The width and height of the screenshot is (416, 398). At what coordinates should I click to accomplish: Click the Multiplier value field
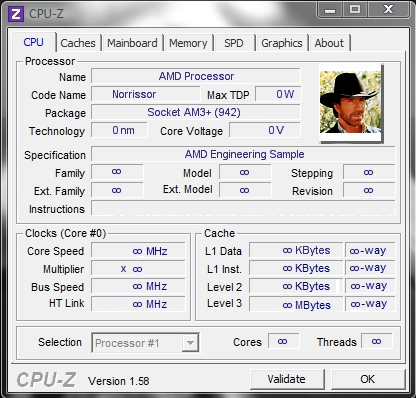click(138, 269)
